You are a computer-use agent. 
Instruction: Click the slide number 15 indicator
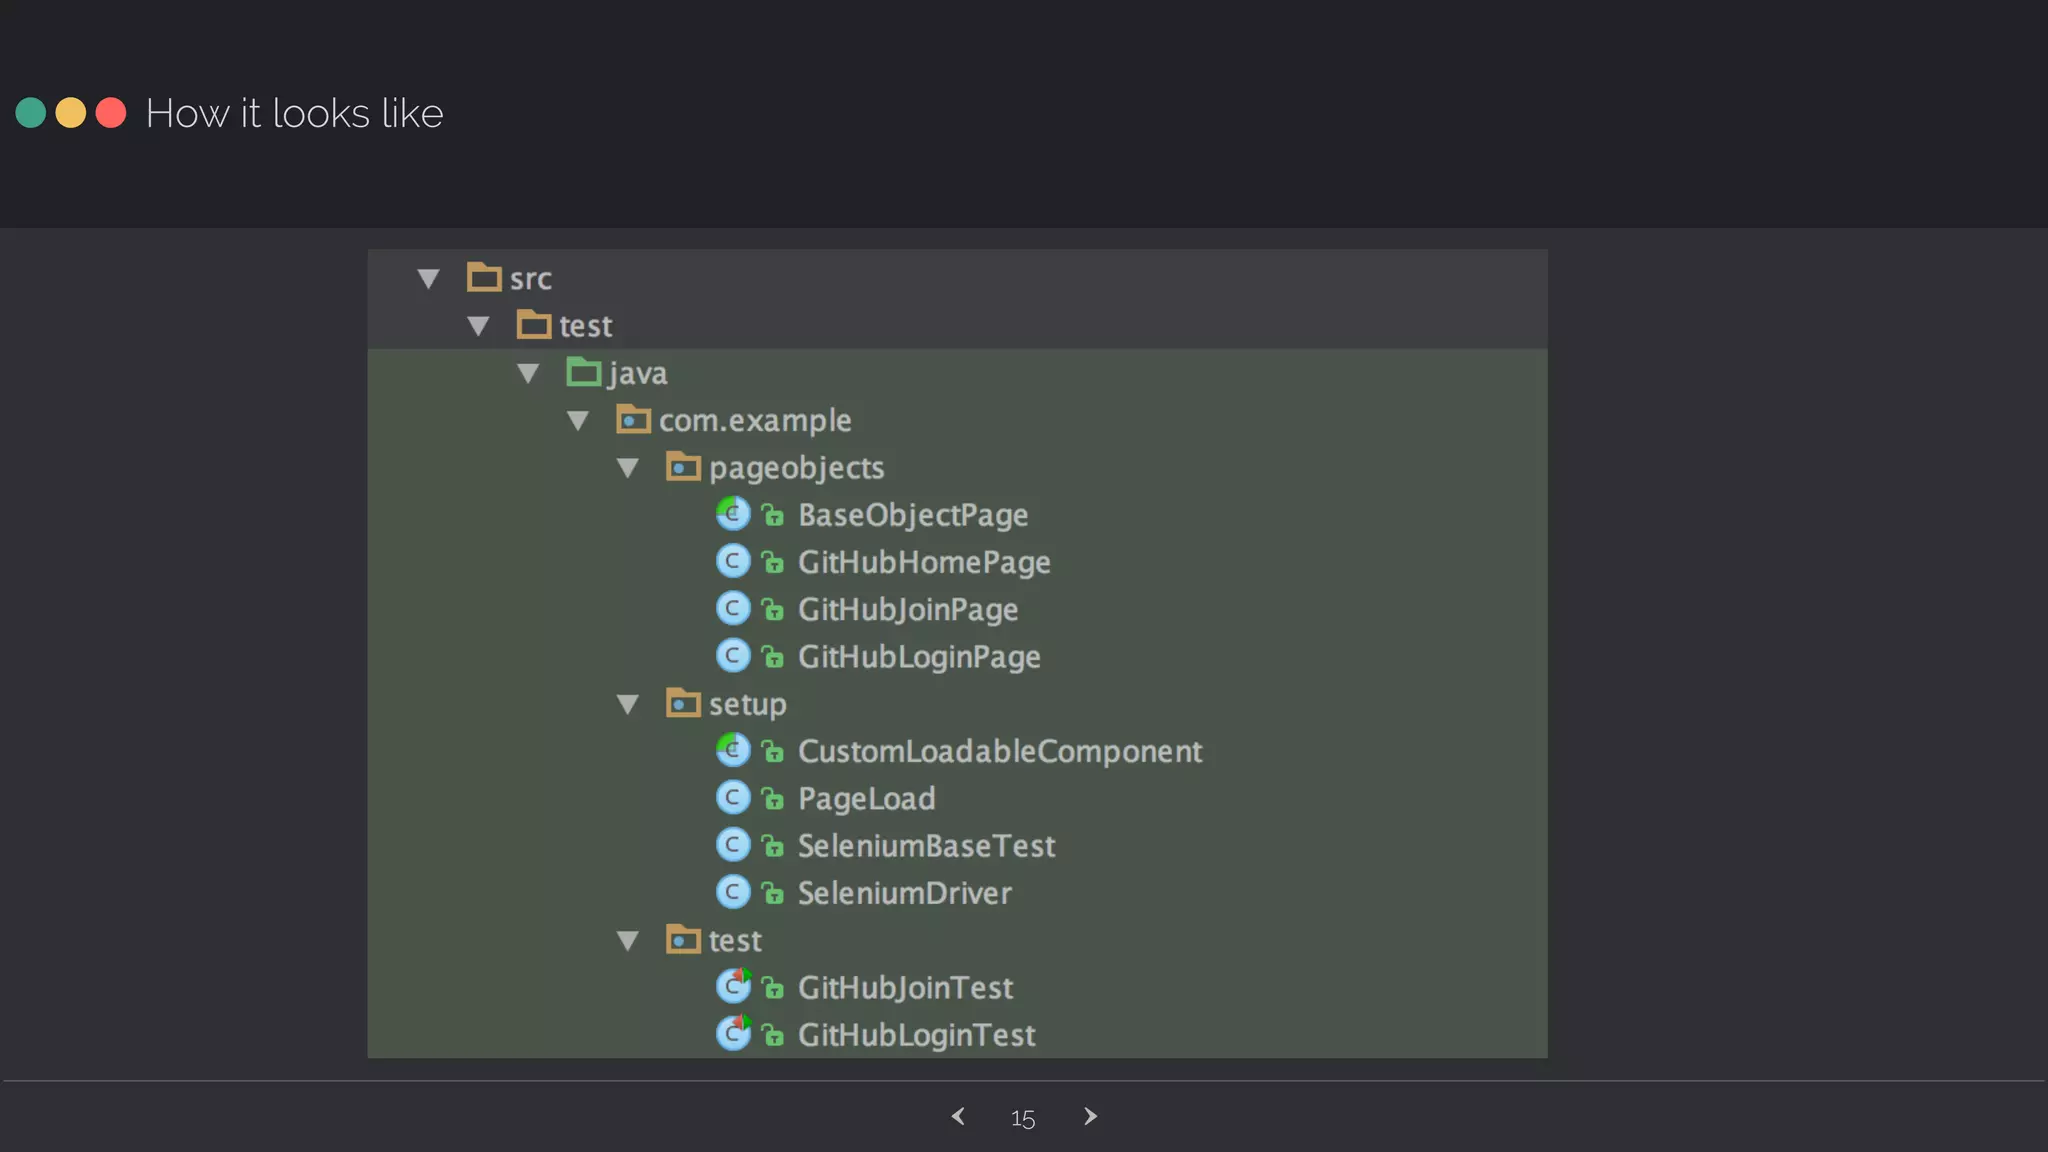1022,1118
